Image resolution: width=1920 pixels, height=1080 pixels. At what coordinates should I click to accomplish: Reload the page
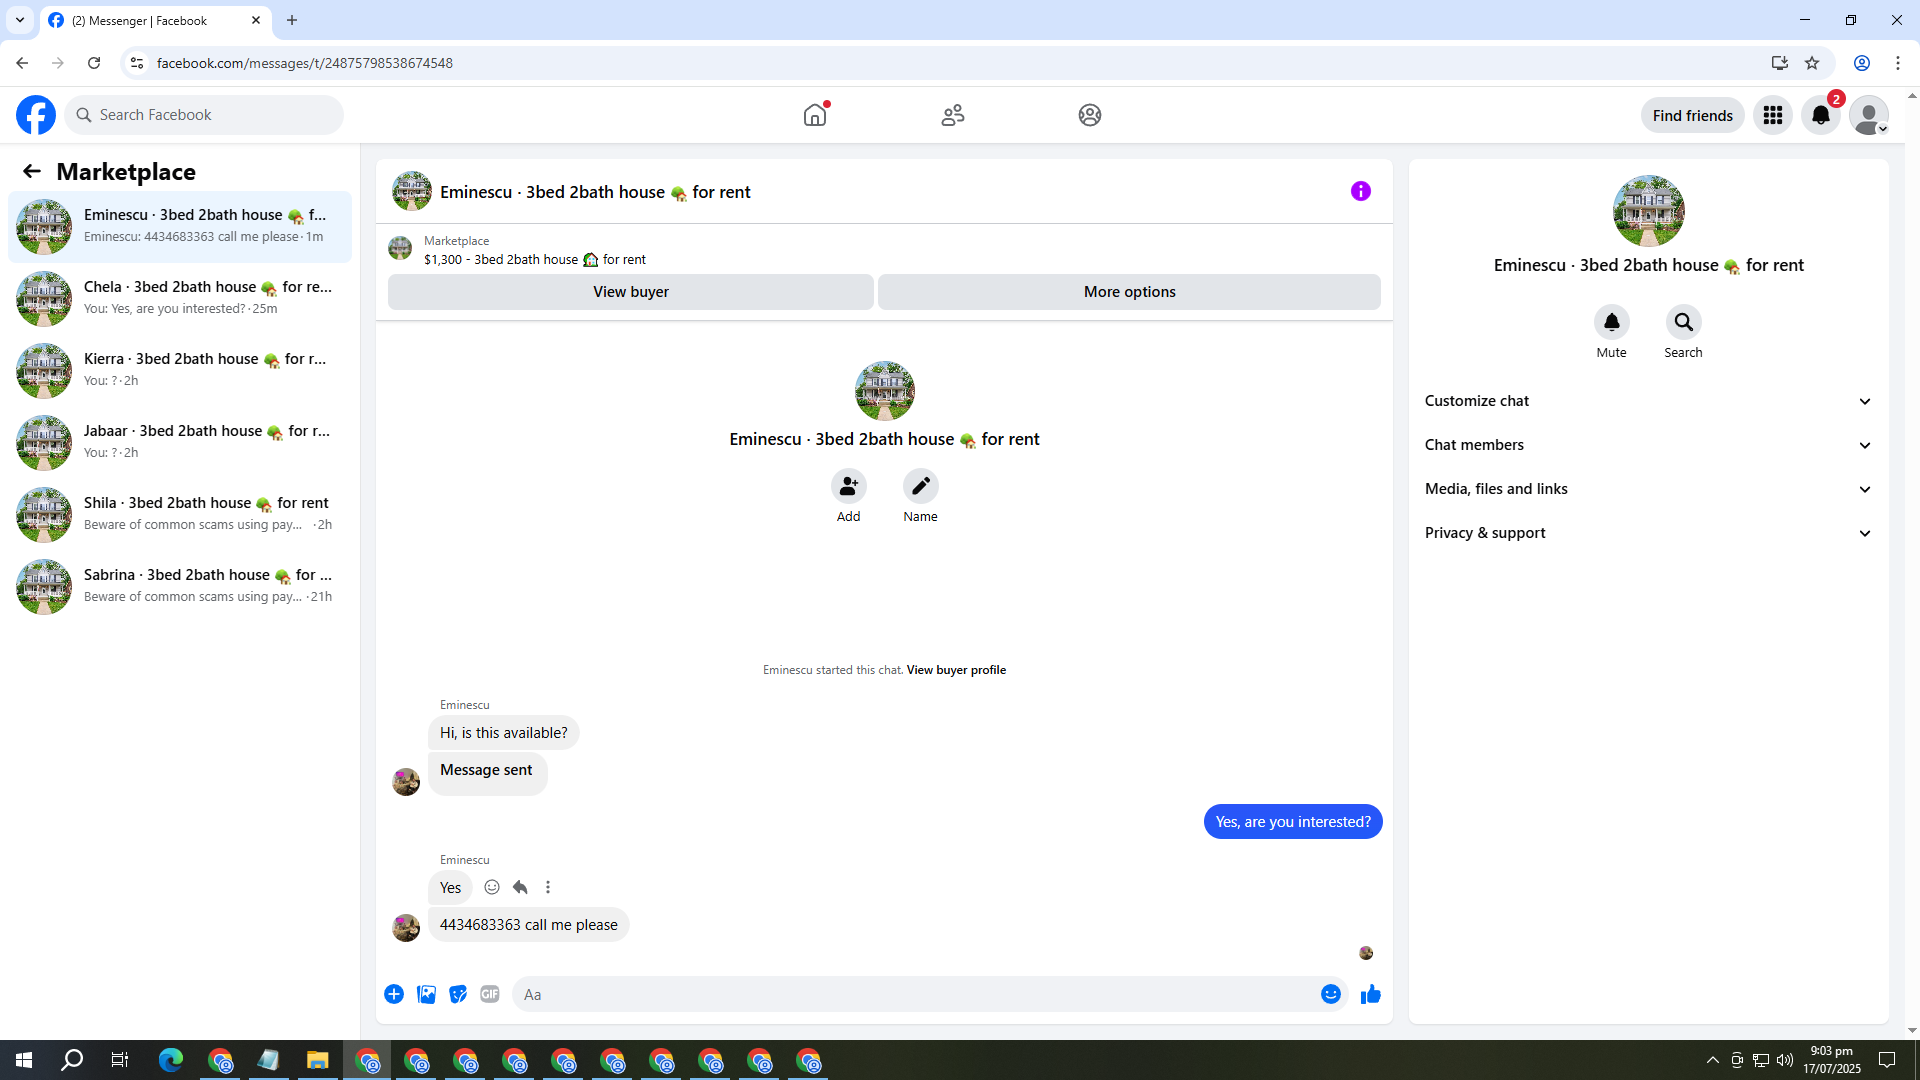94,63
